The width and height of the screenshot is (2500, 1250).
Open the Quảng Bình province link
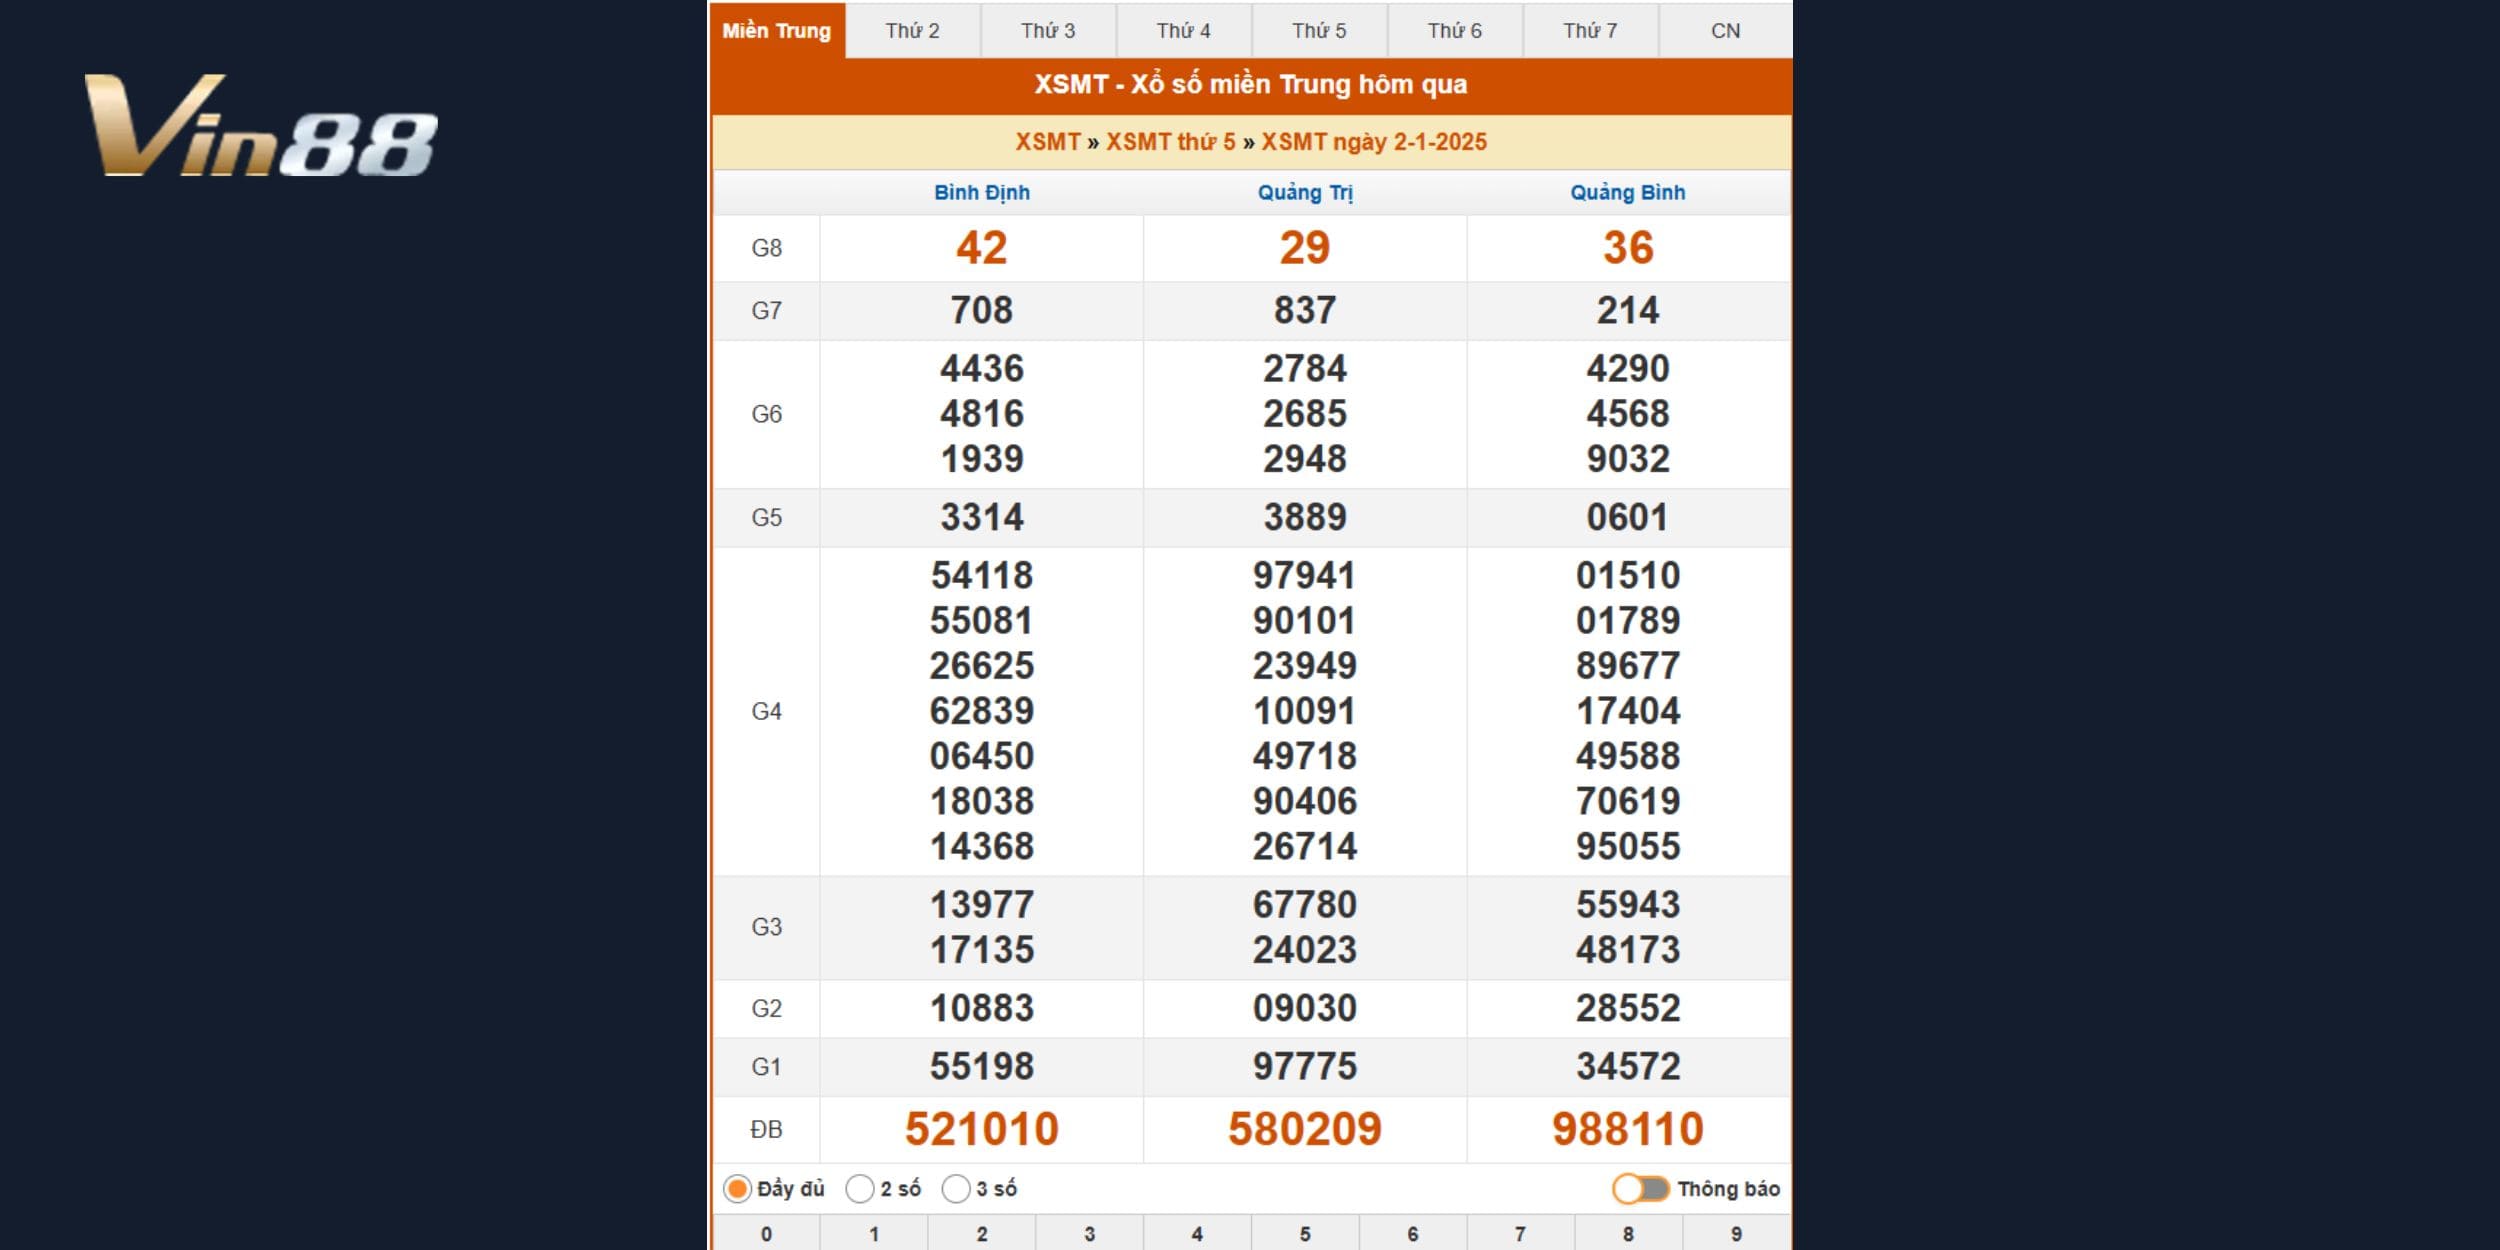click(1628, 193)
